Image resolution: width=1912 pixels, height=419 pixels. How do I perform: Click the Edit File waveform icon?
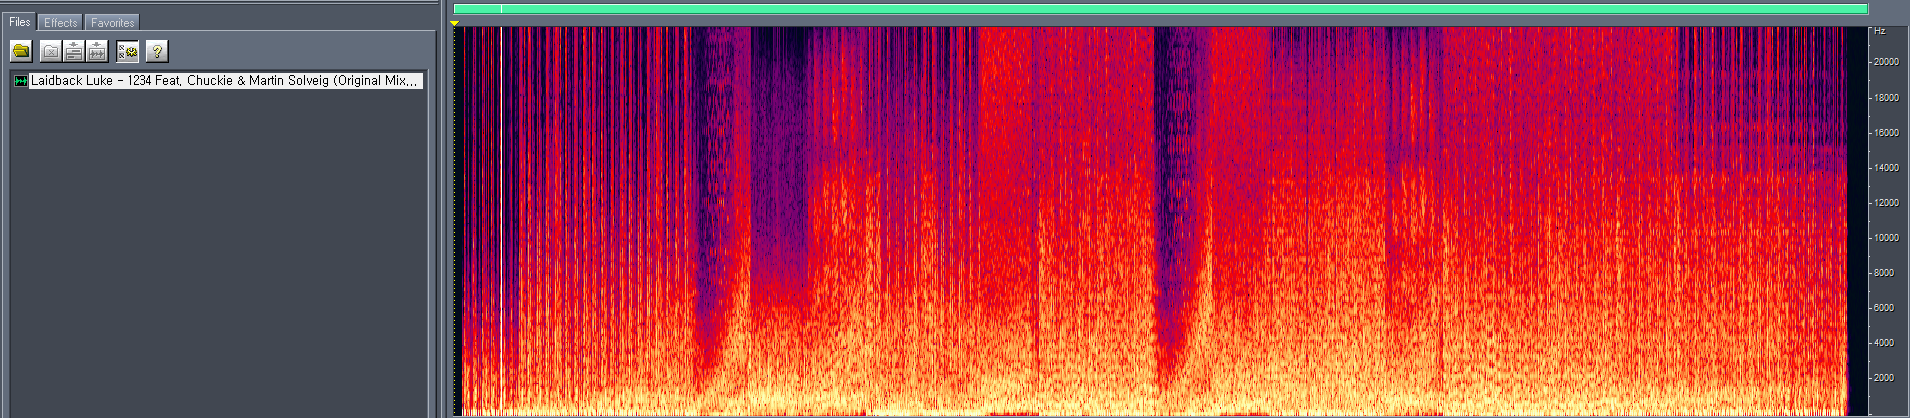(x=97, y=51)
